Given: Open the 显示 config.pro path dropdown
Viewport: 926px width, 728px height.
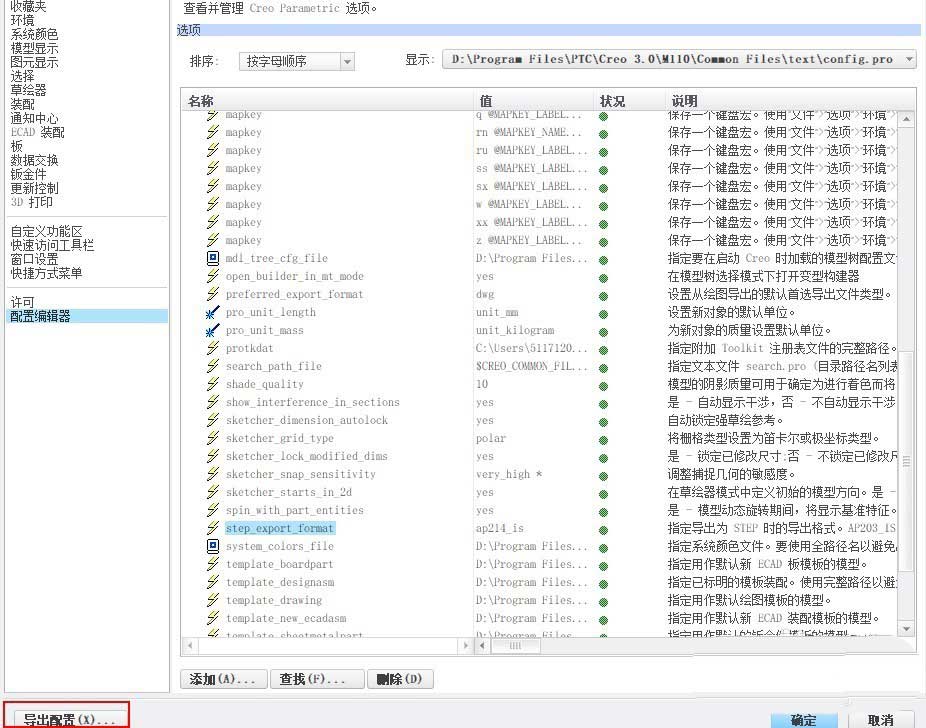Looking at the screenshot, I should click(x=679, y=59).
